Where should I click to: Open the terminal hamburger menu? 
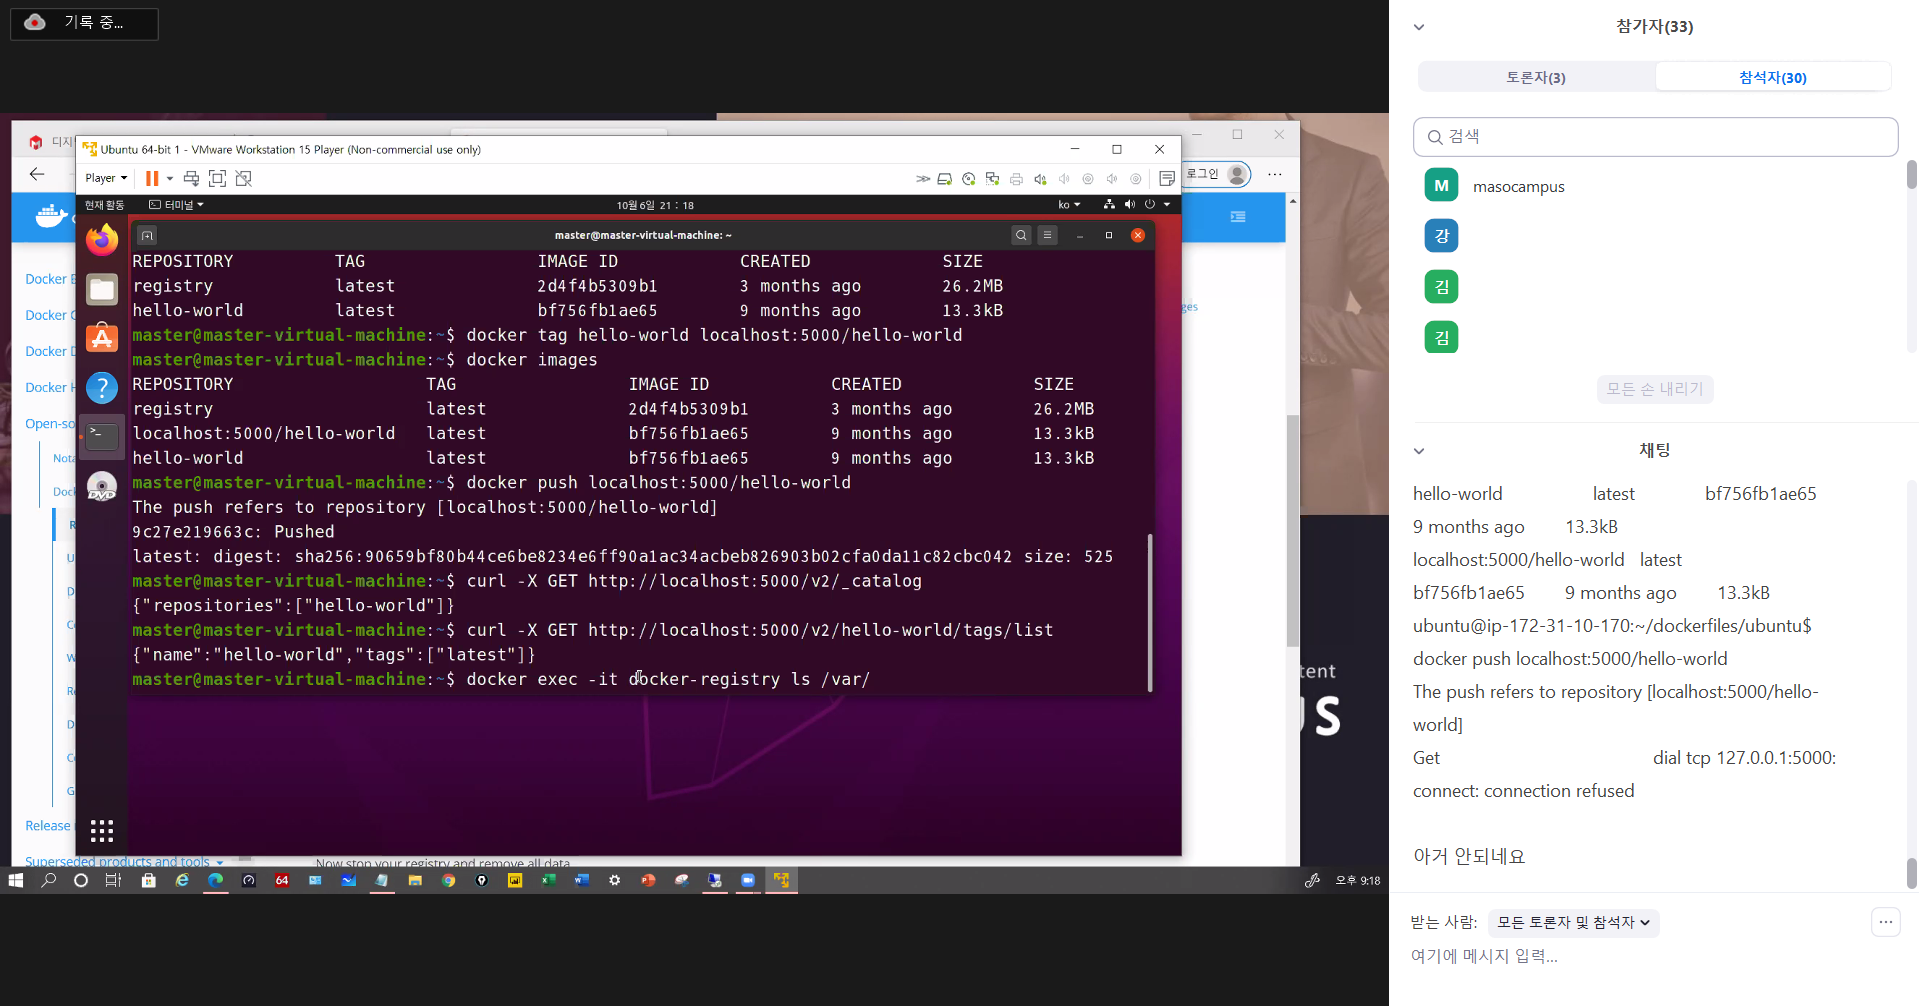pos(1047,235)
